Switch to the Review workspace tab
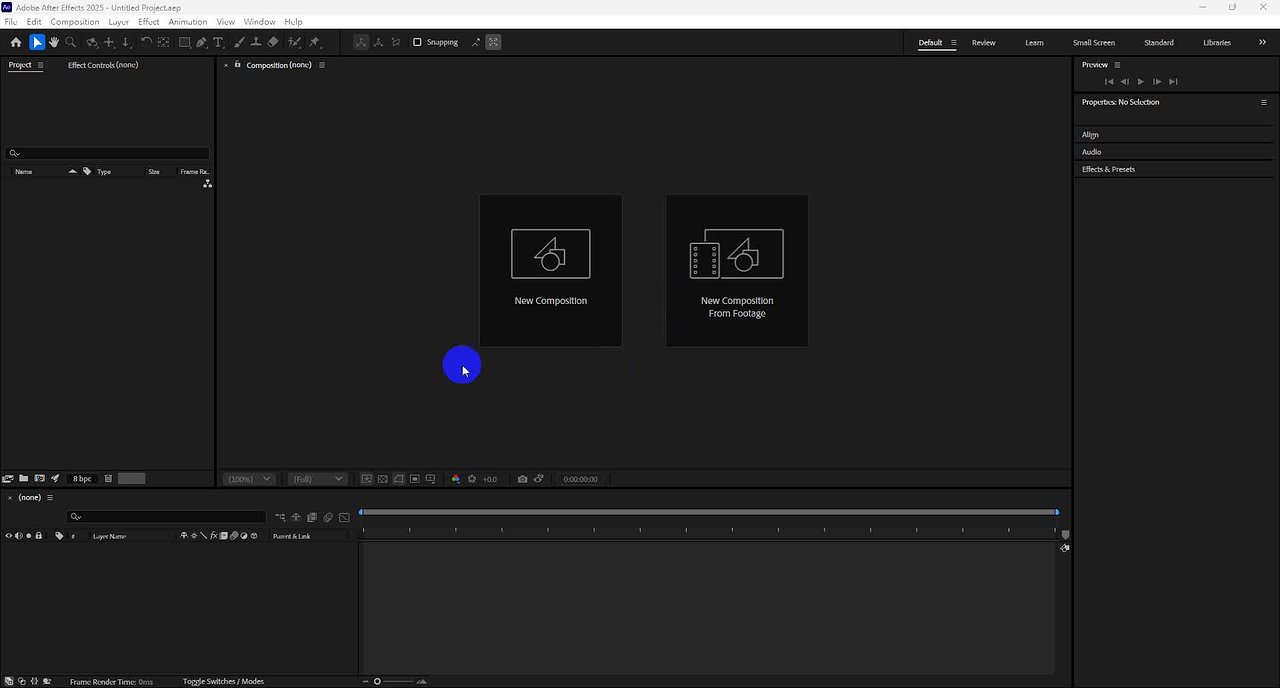This screenshot has height=688, width=1280. [983, 42]
